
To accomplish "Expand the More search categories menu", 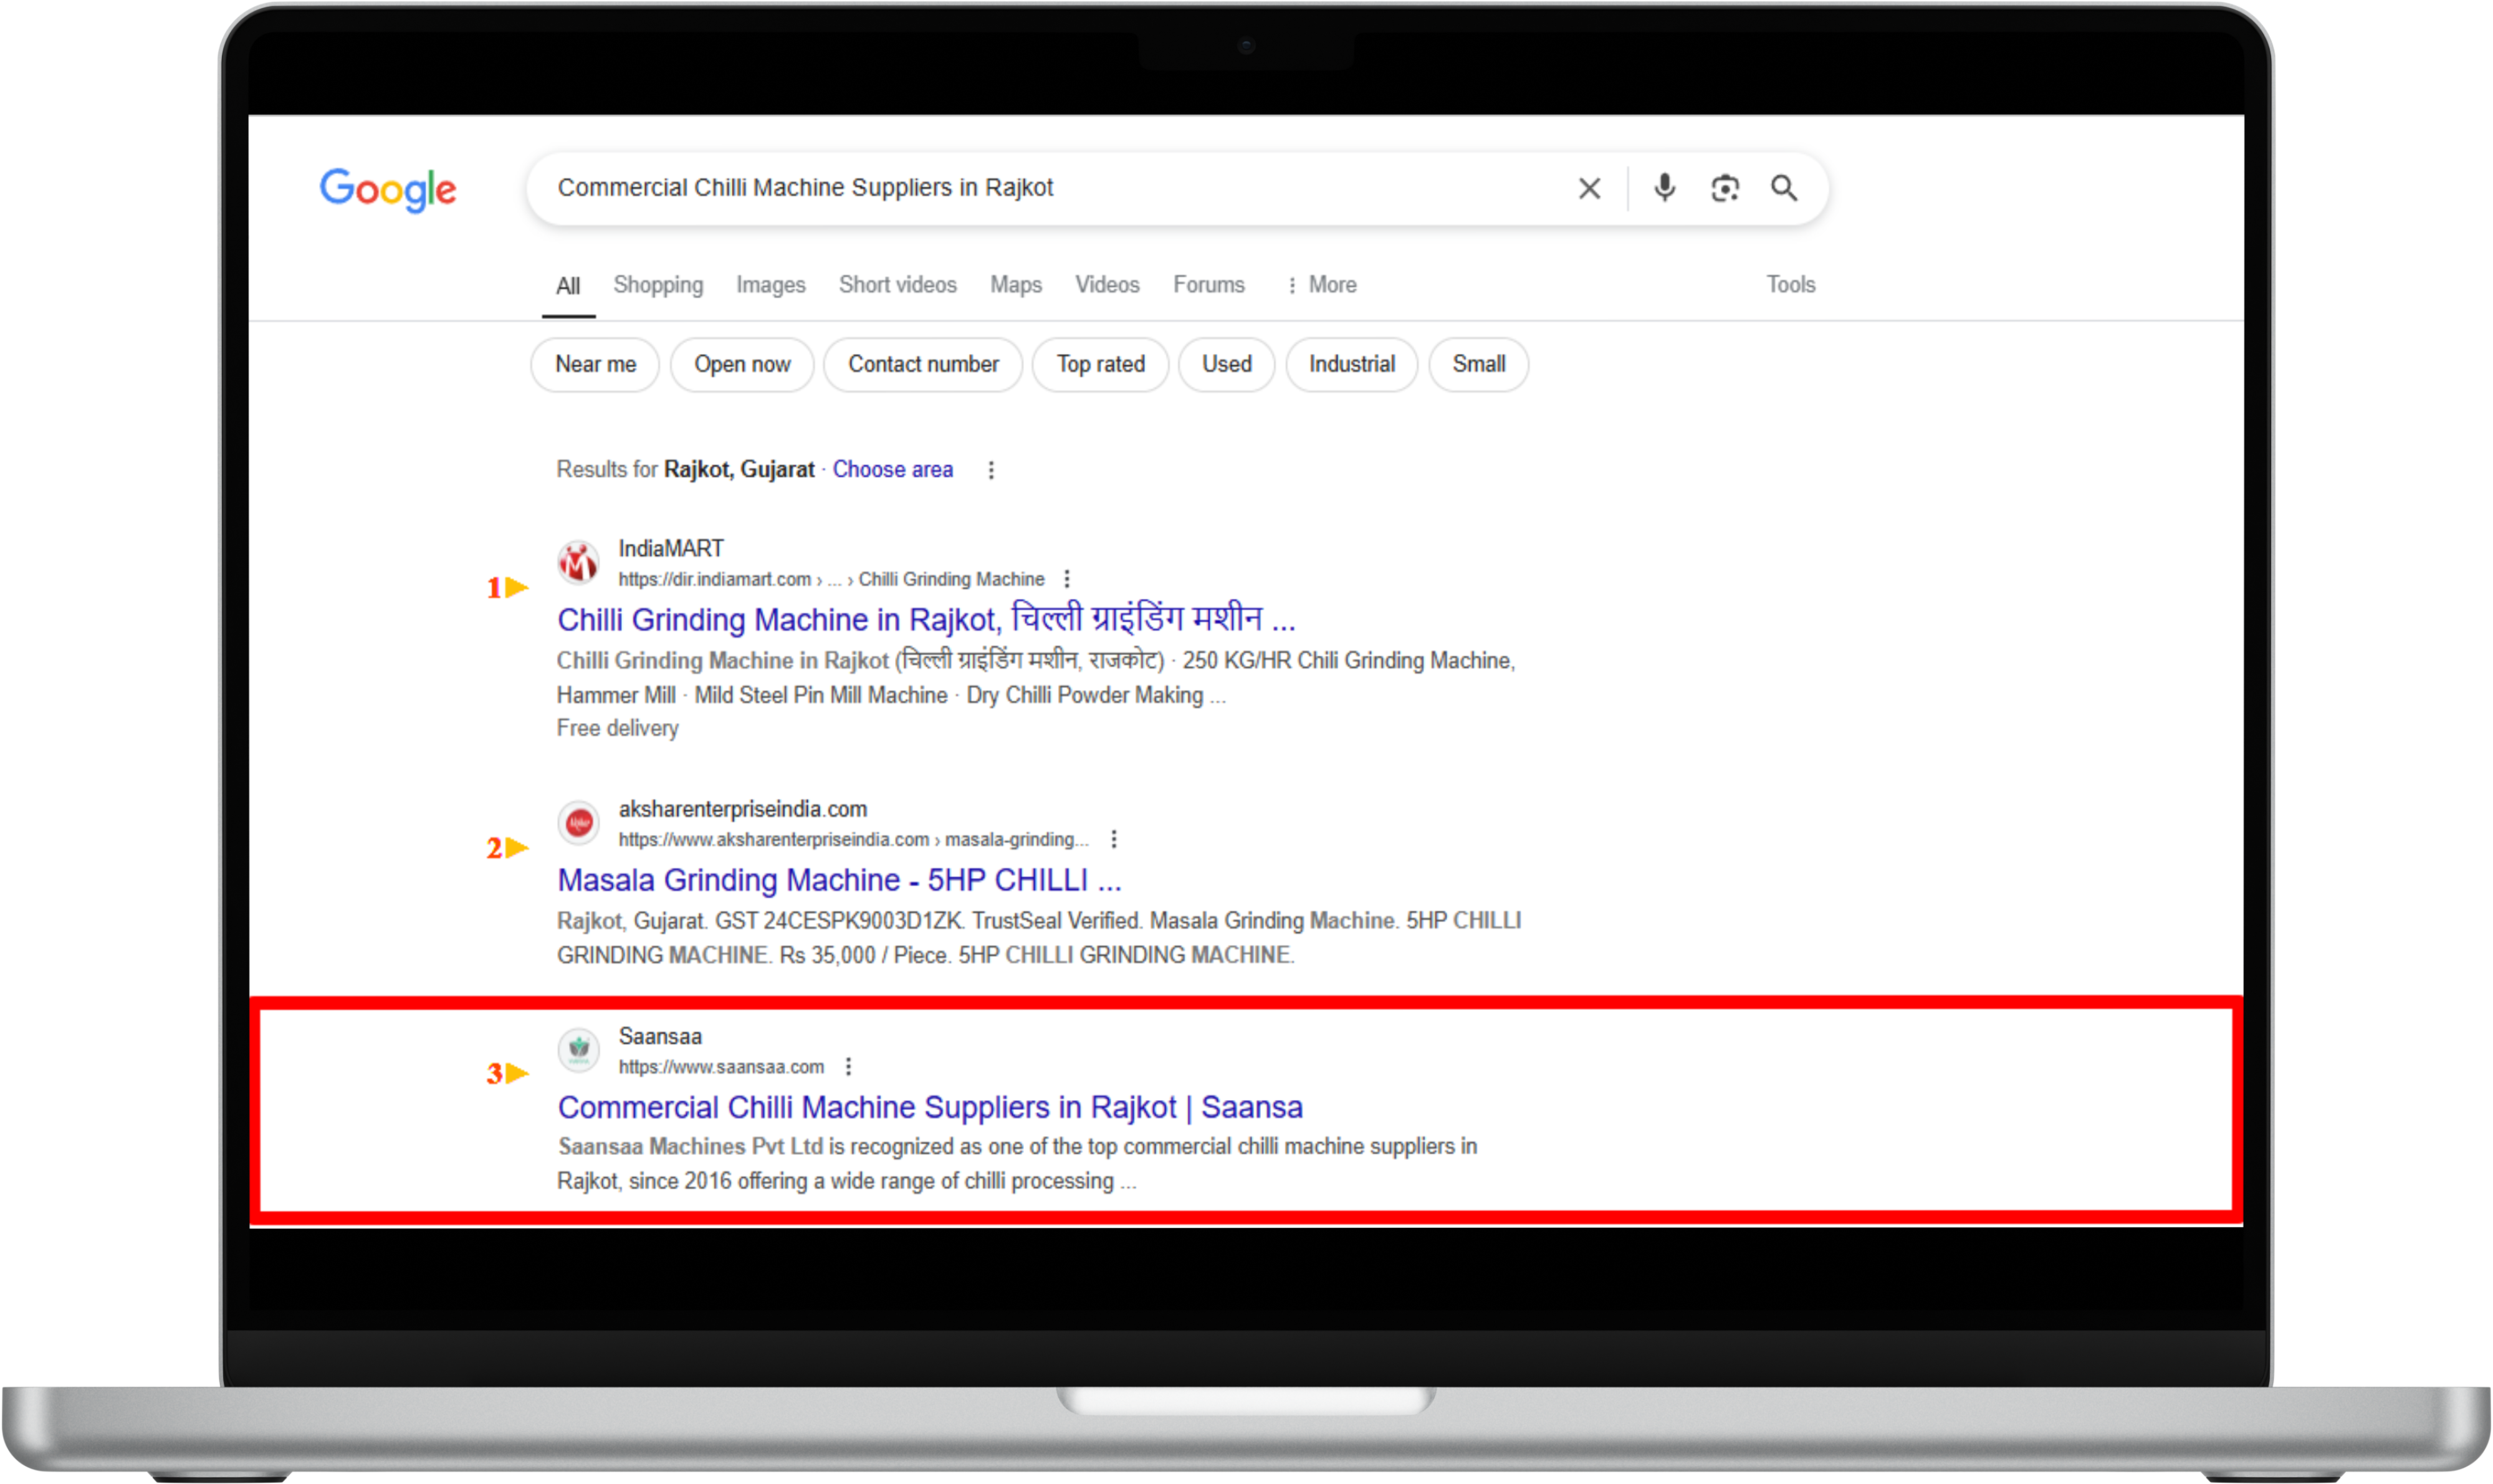I will [1321, 285].
